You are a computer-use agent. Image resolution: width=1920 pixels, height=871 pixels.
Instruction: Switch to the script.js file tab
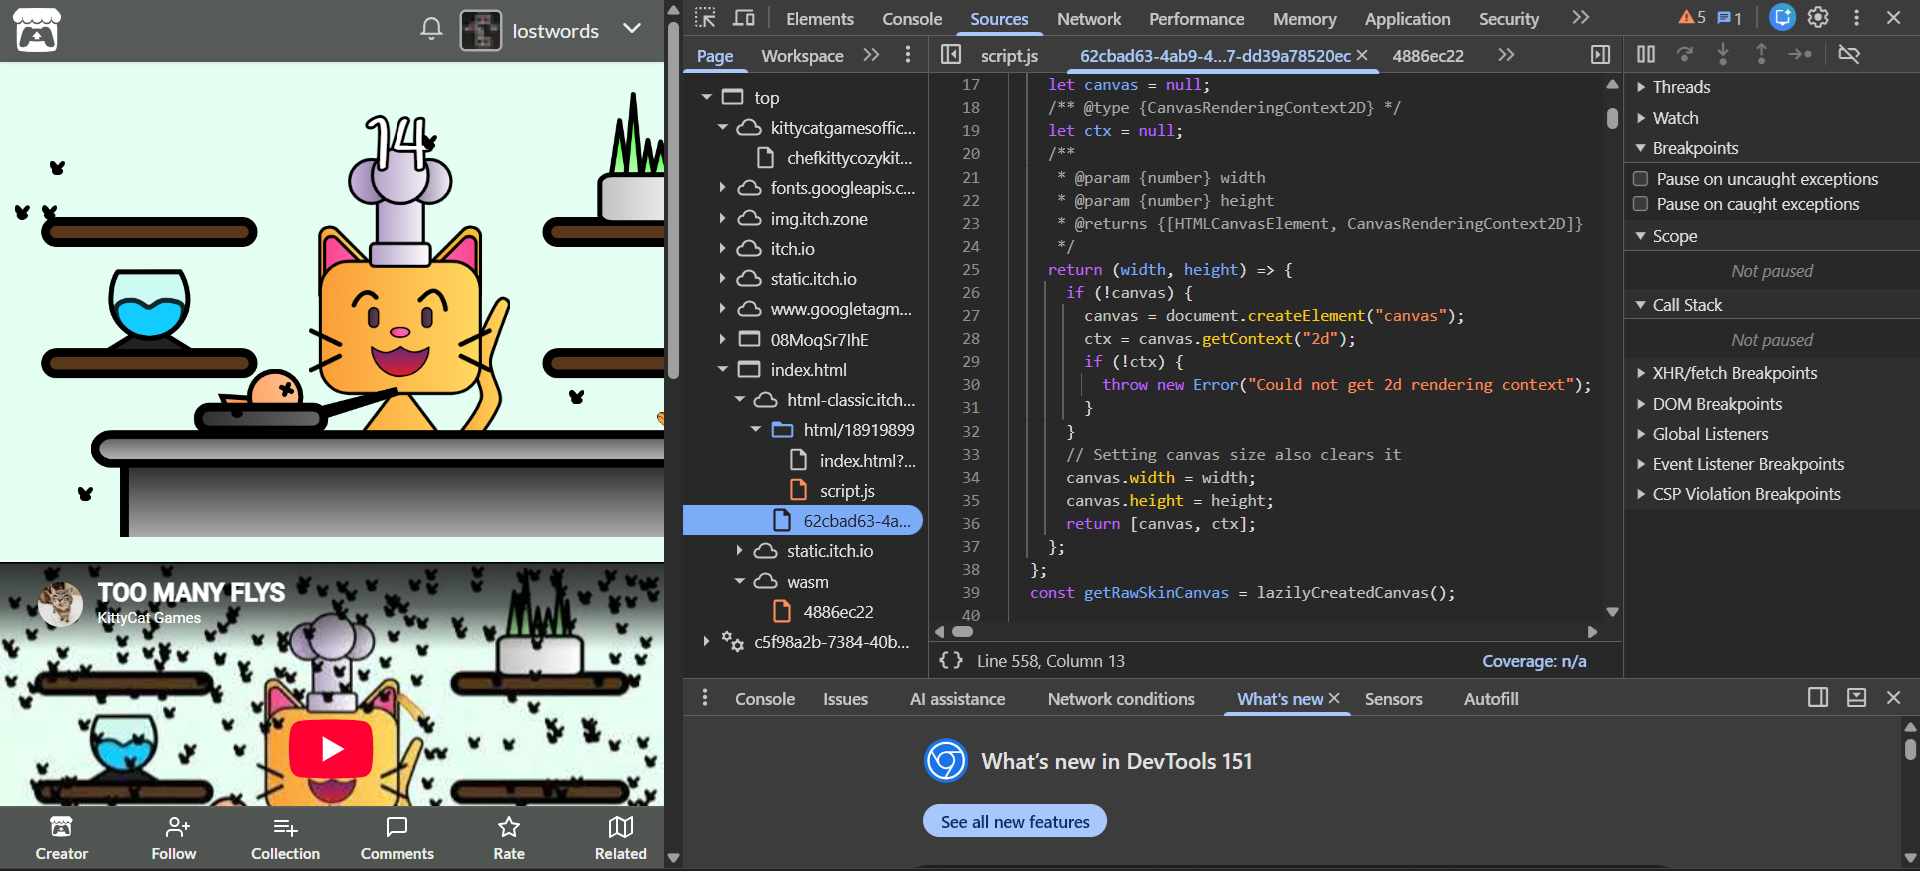1009,56
